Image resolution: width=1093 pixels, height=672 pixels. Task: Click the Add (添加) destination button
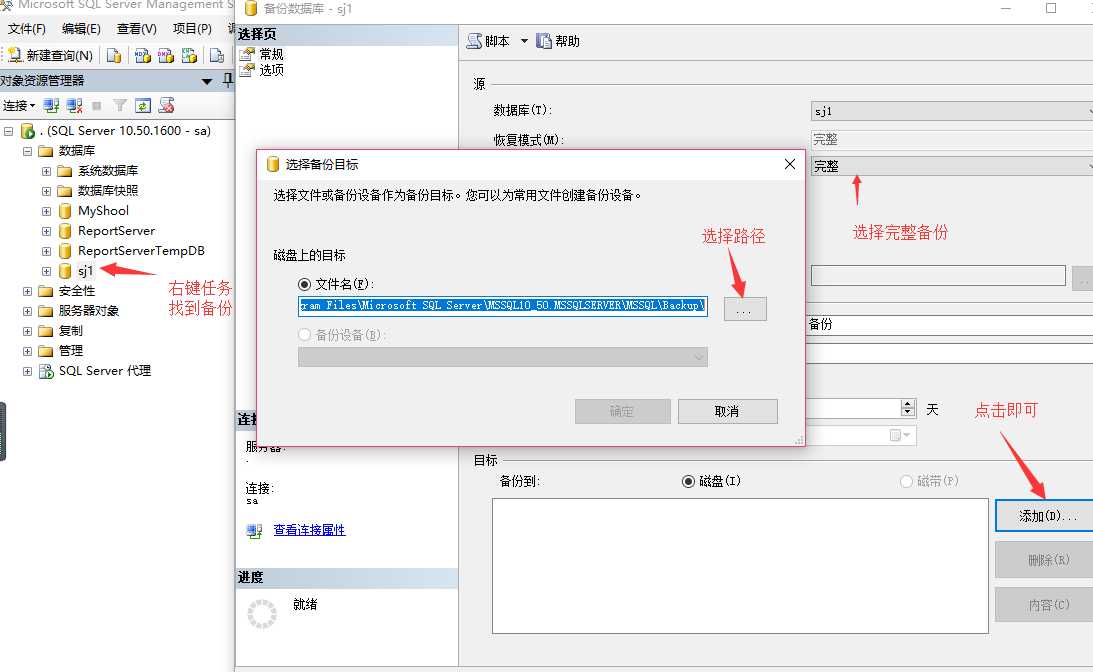tap(1044, 516)
